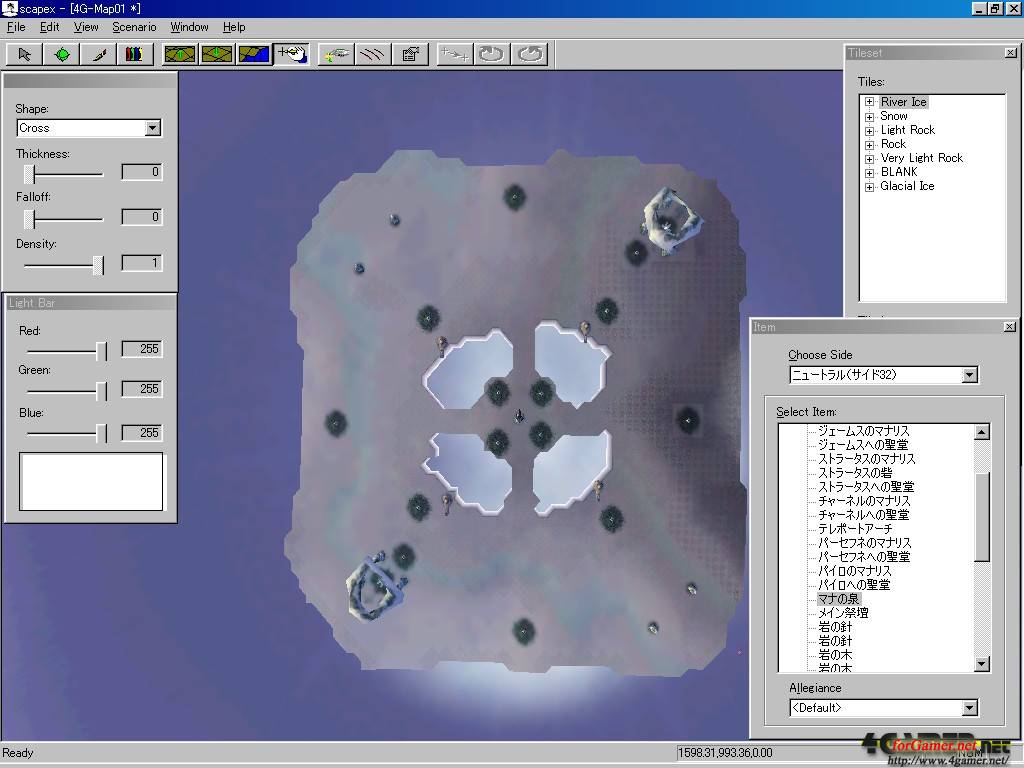Click the altar structure at map's bottom left
The image size is (1024, 768).
coord(376,587)
